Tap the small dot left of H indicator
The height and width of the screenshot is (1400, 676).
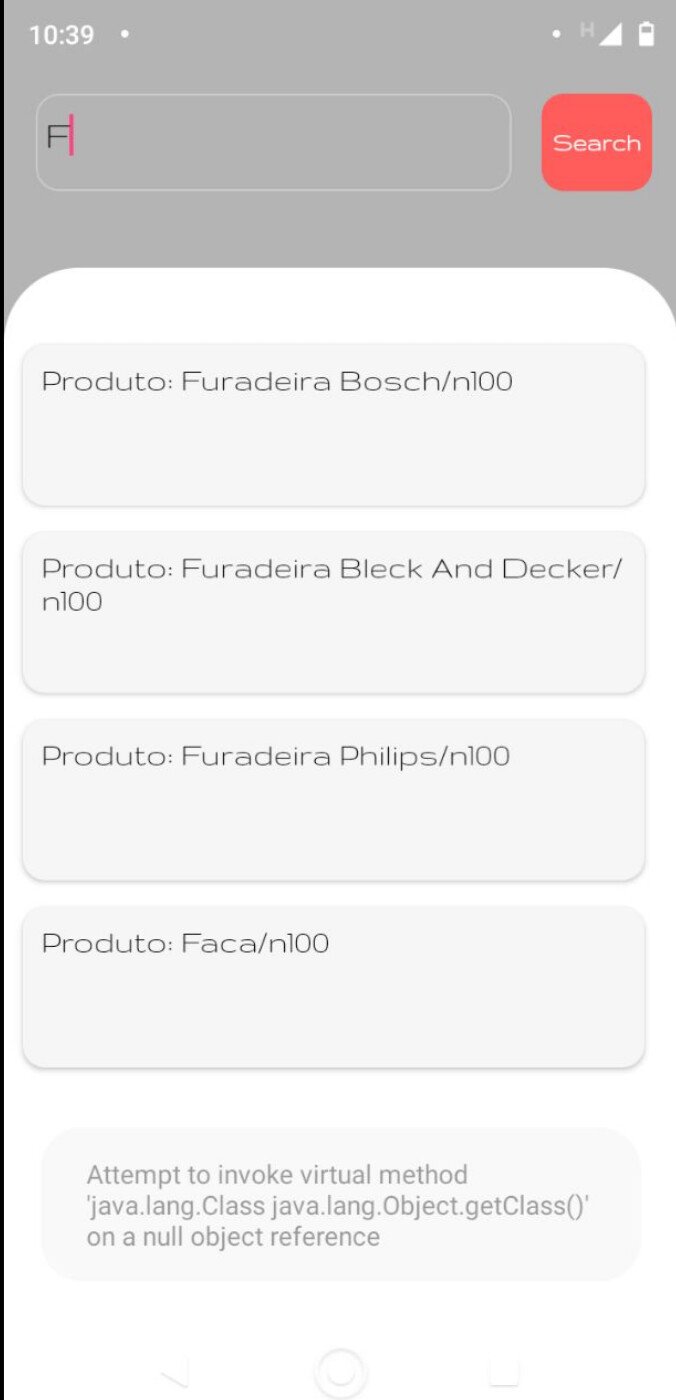[x=556, y=34]
